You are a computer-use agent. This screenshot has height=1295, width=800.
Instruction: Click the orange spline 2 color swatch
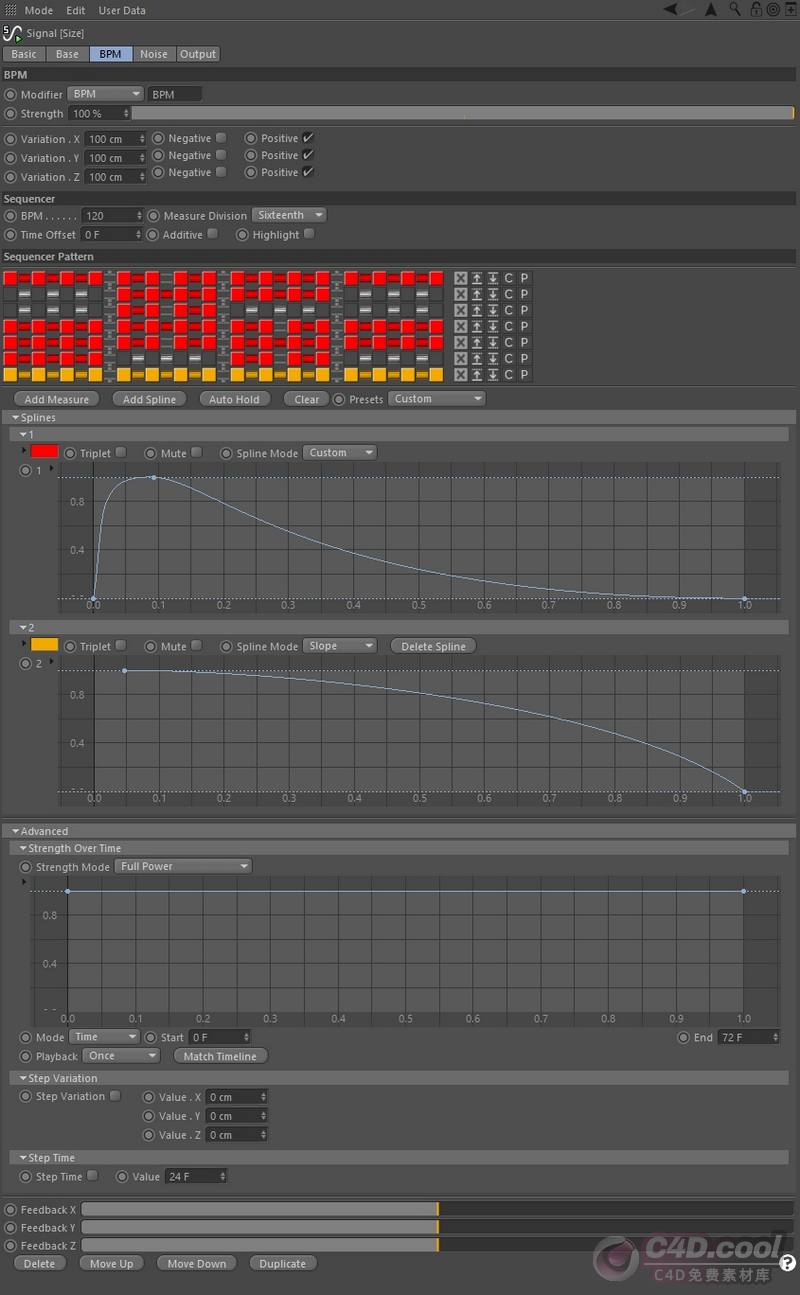point(45,645)
